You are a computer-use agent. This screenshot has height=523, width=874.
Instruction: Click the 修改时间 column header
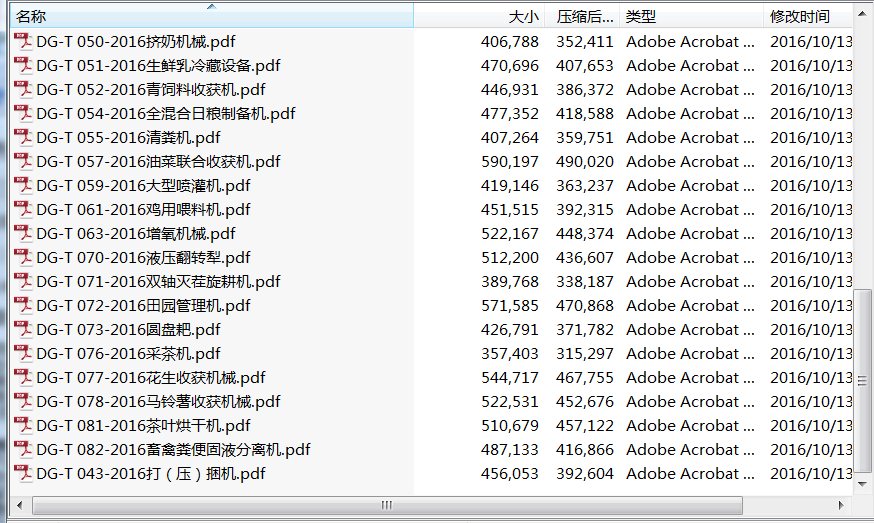coord(808,17)
